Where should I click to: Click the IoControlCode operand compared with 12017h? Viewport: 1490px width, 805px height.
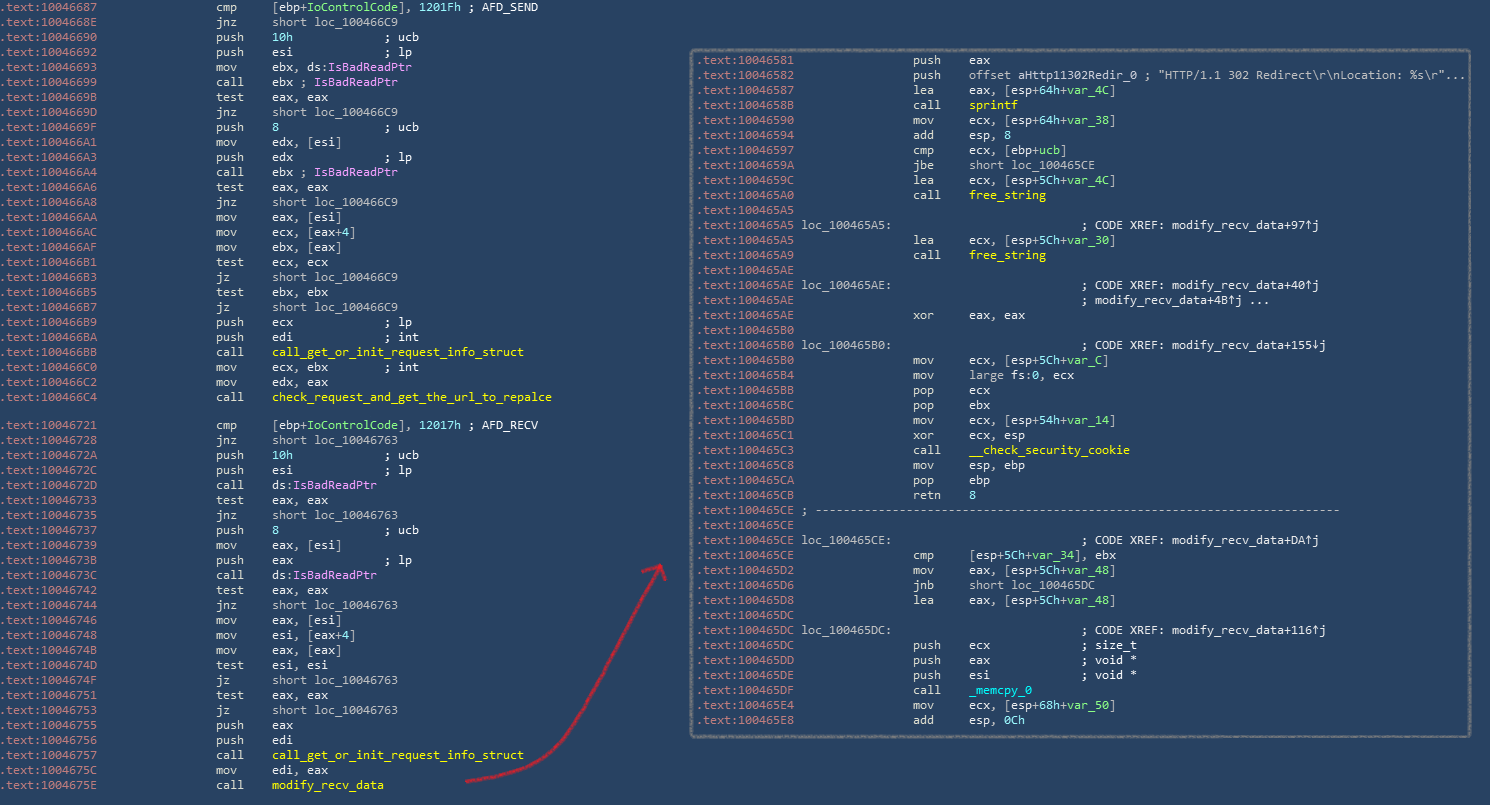tap(336, 425)
